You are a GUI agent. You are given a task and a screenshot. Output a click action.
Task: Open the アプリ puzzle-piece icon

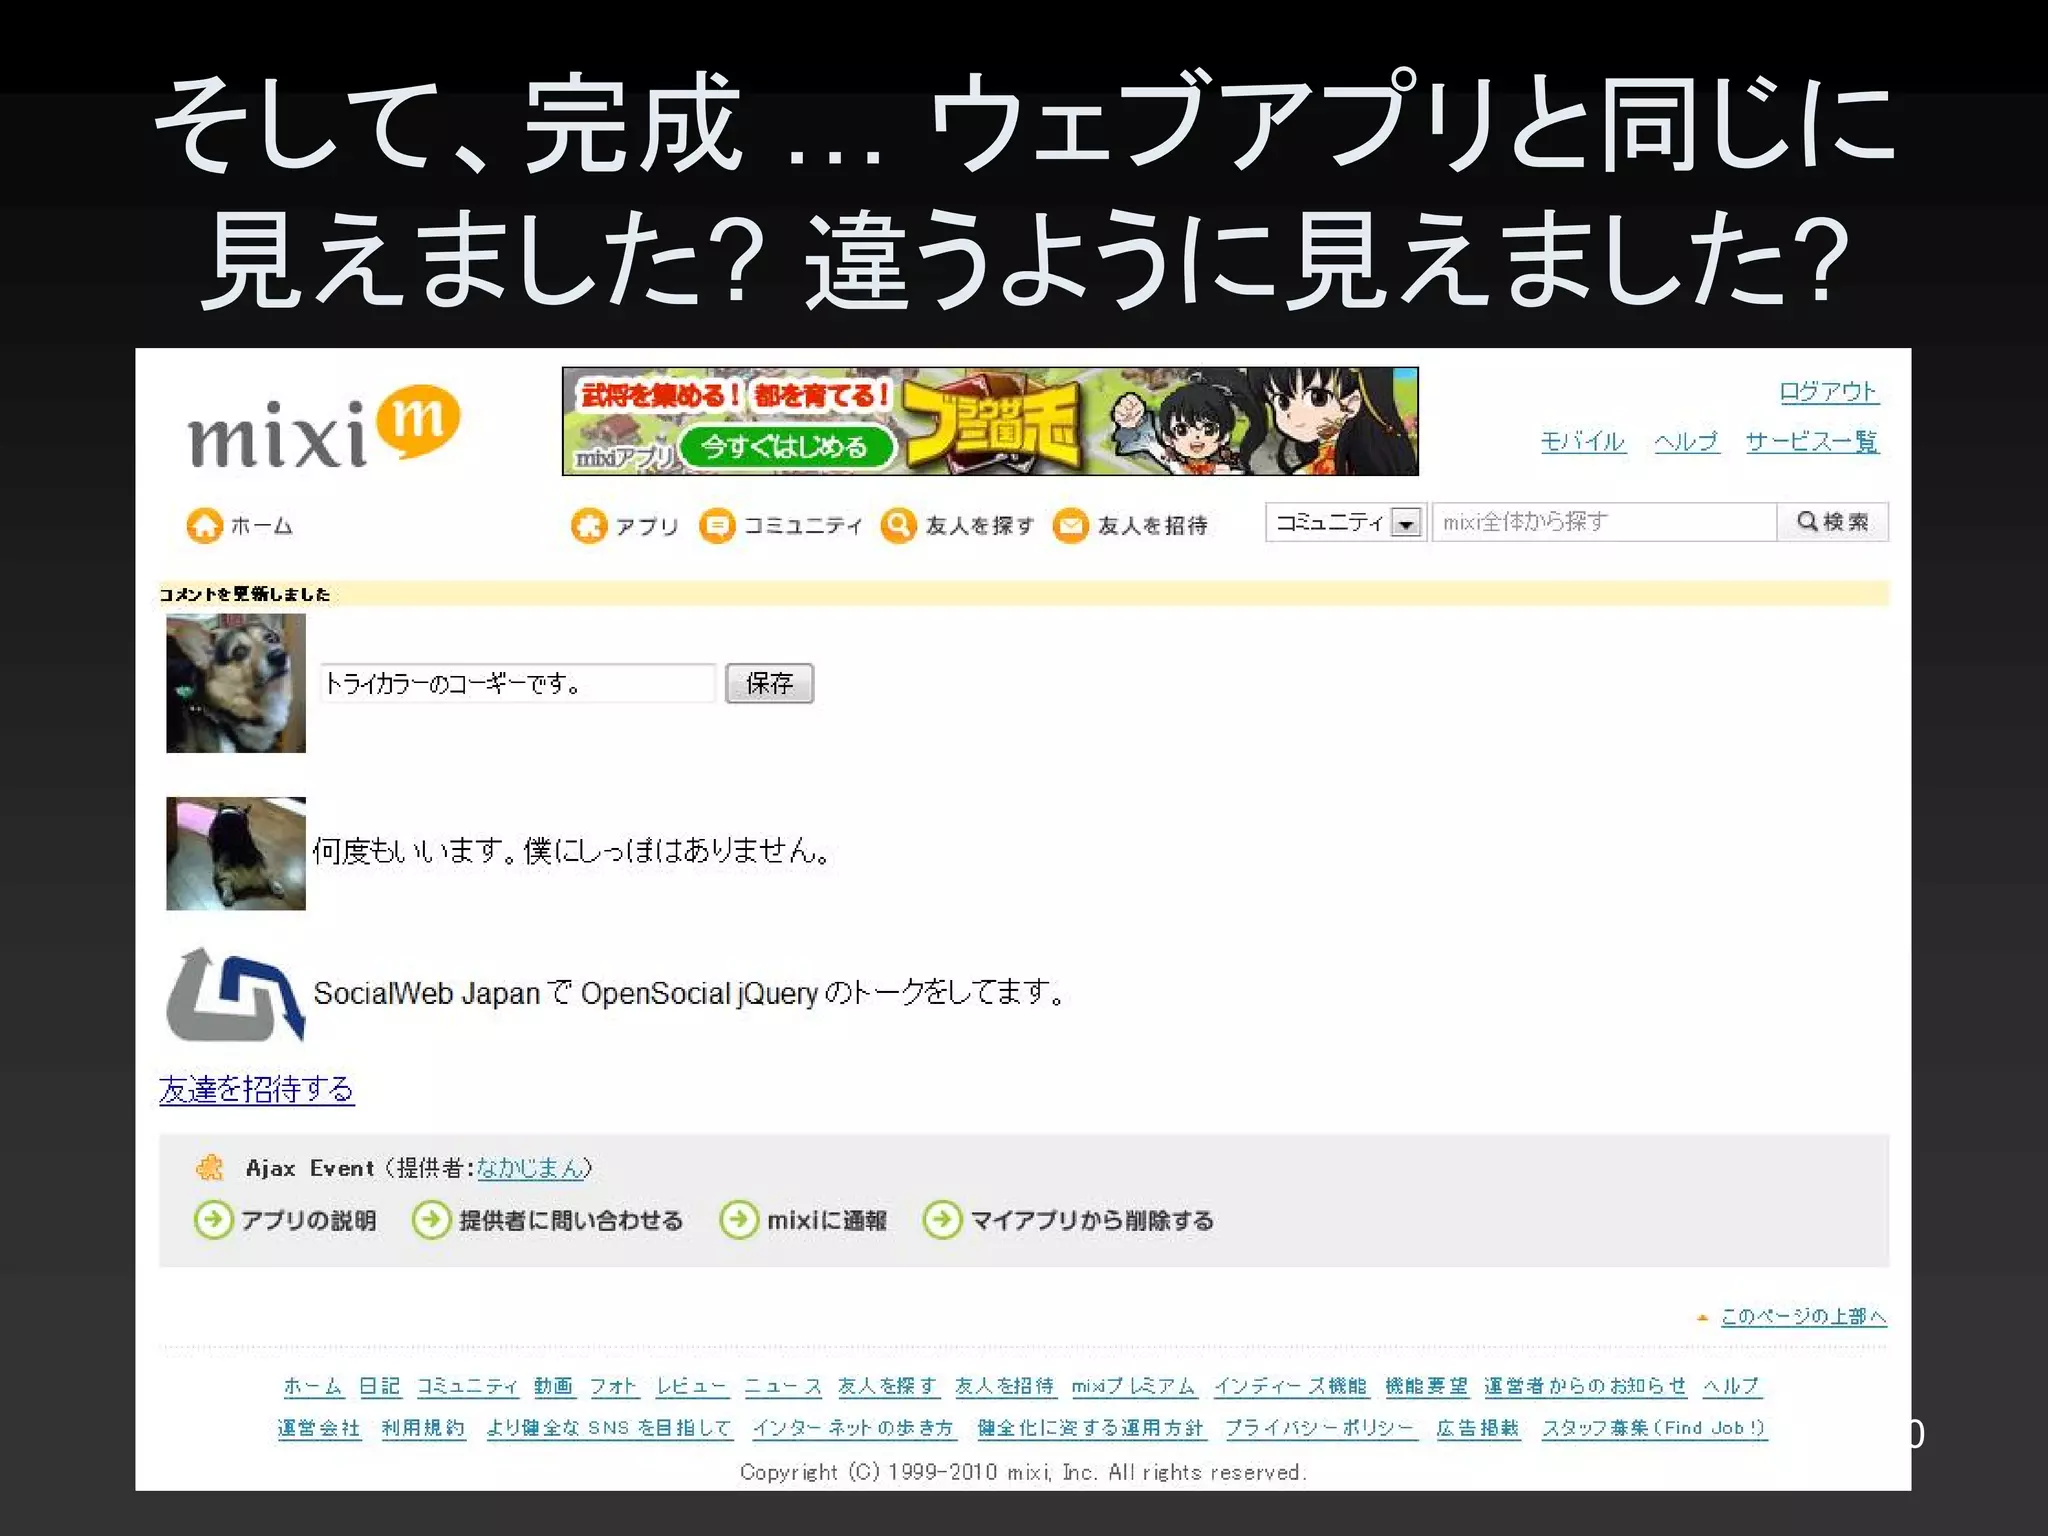pos(589,525)
